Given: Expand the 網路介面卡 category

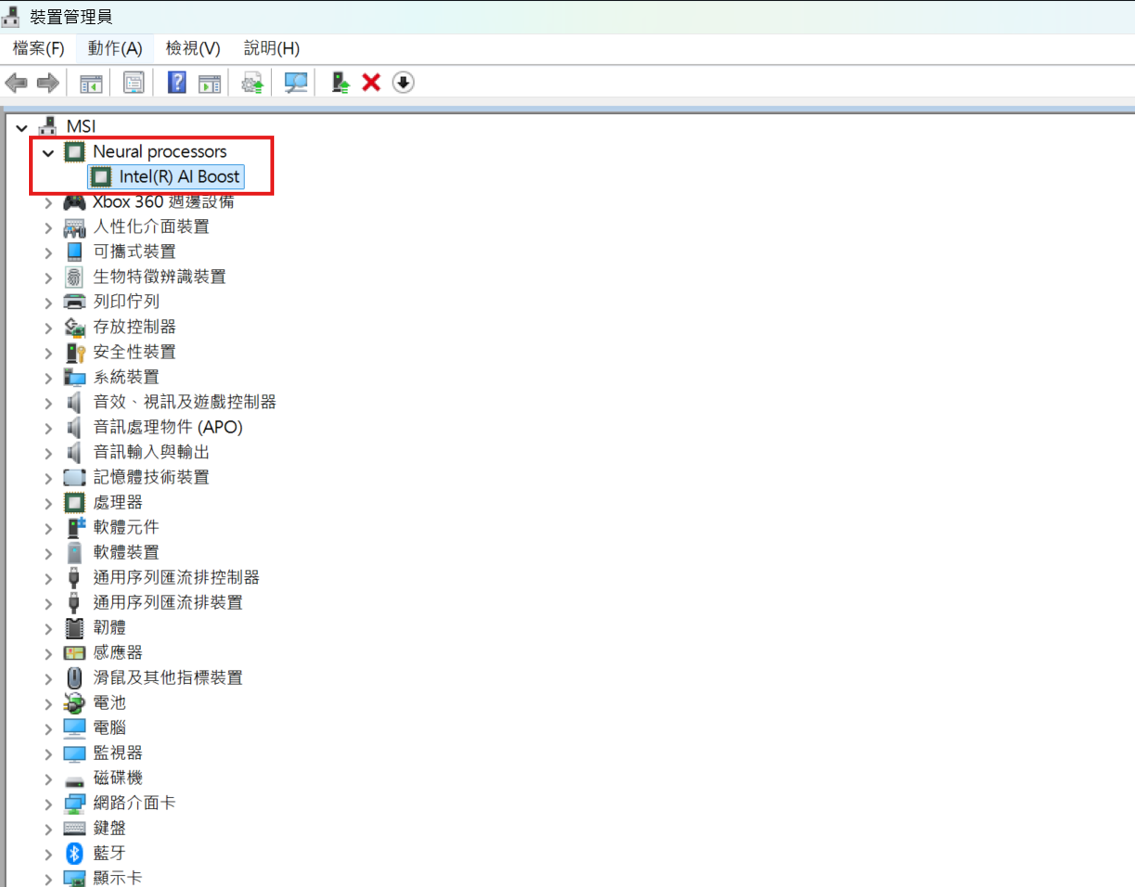Looking at the screenshot, I should (48, 804).
